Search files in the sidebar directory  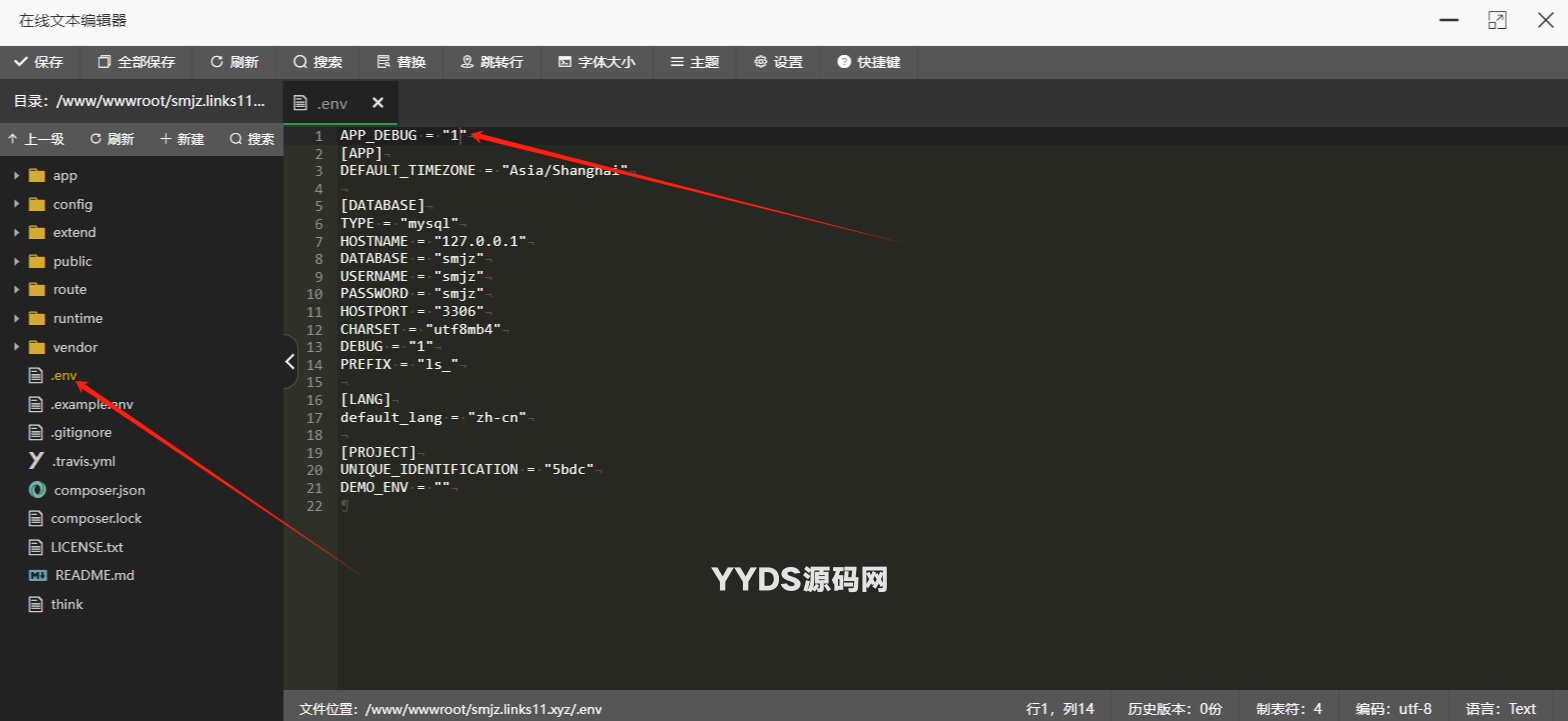click(252, 139)
